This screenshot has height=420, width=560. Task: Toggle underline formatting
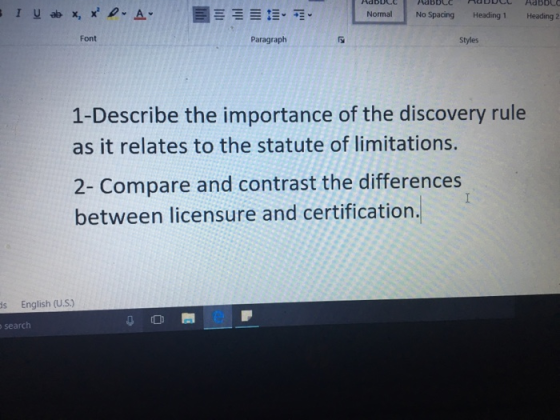tap(36, 14)
